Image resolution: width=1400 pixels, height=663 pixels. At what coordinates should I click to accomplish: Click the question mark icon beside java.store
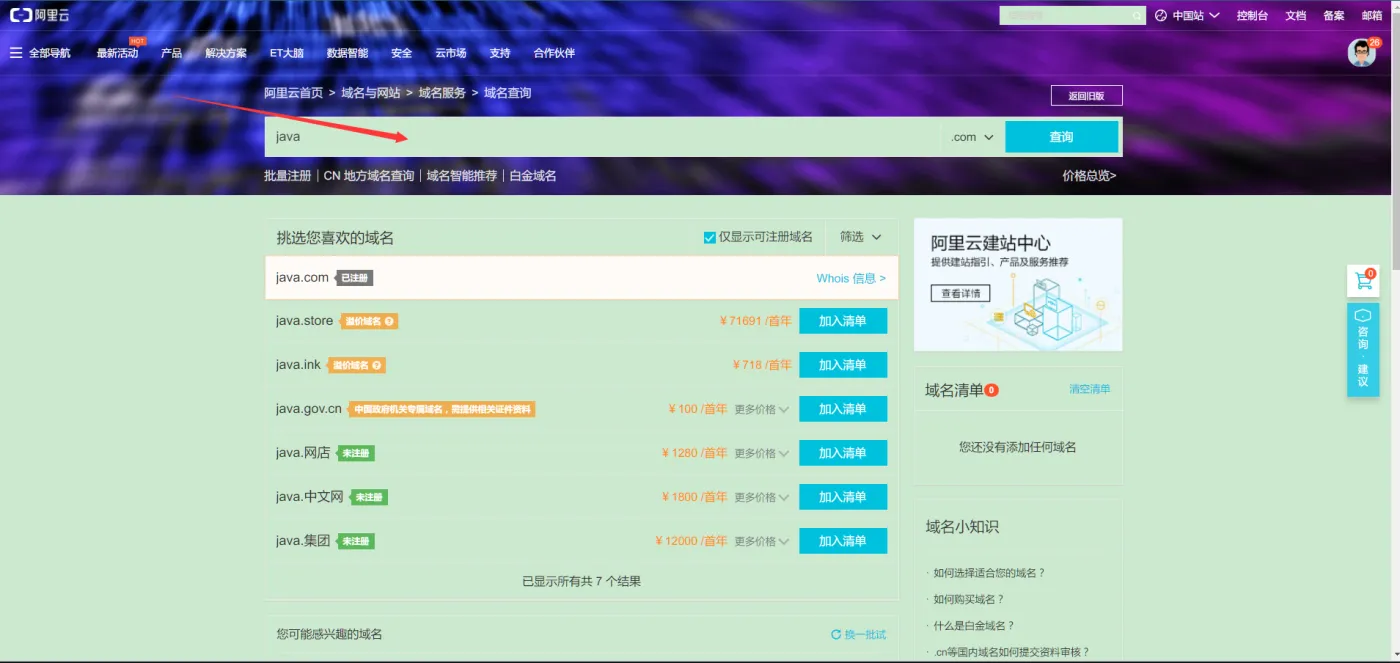point(390,321)
